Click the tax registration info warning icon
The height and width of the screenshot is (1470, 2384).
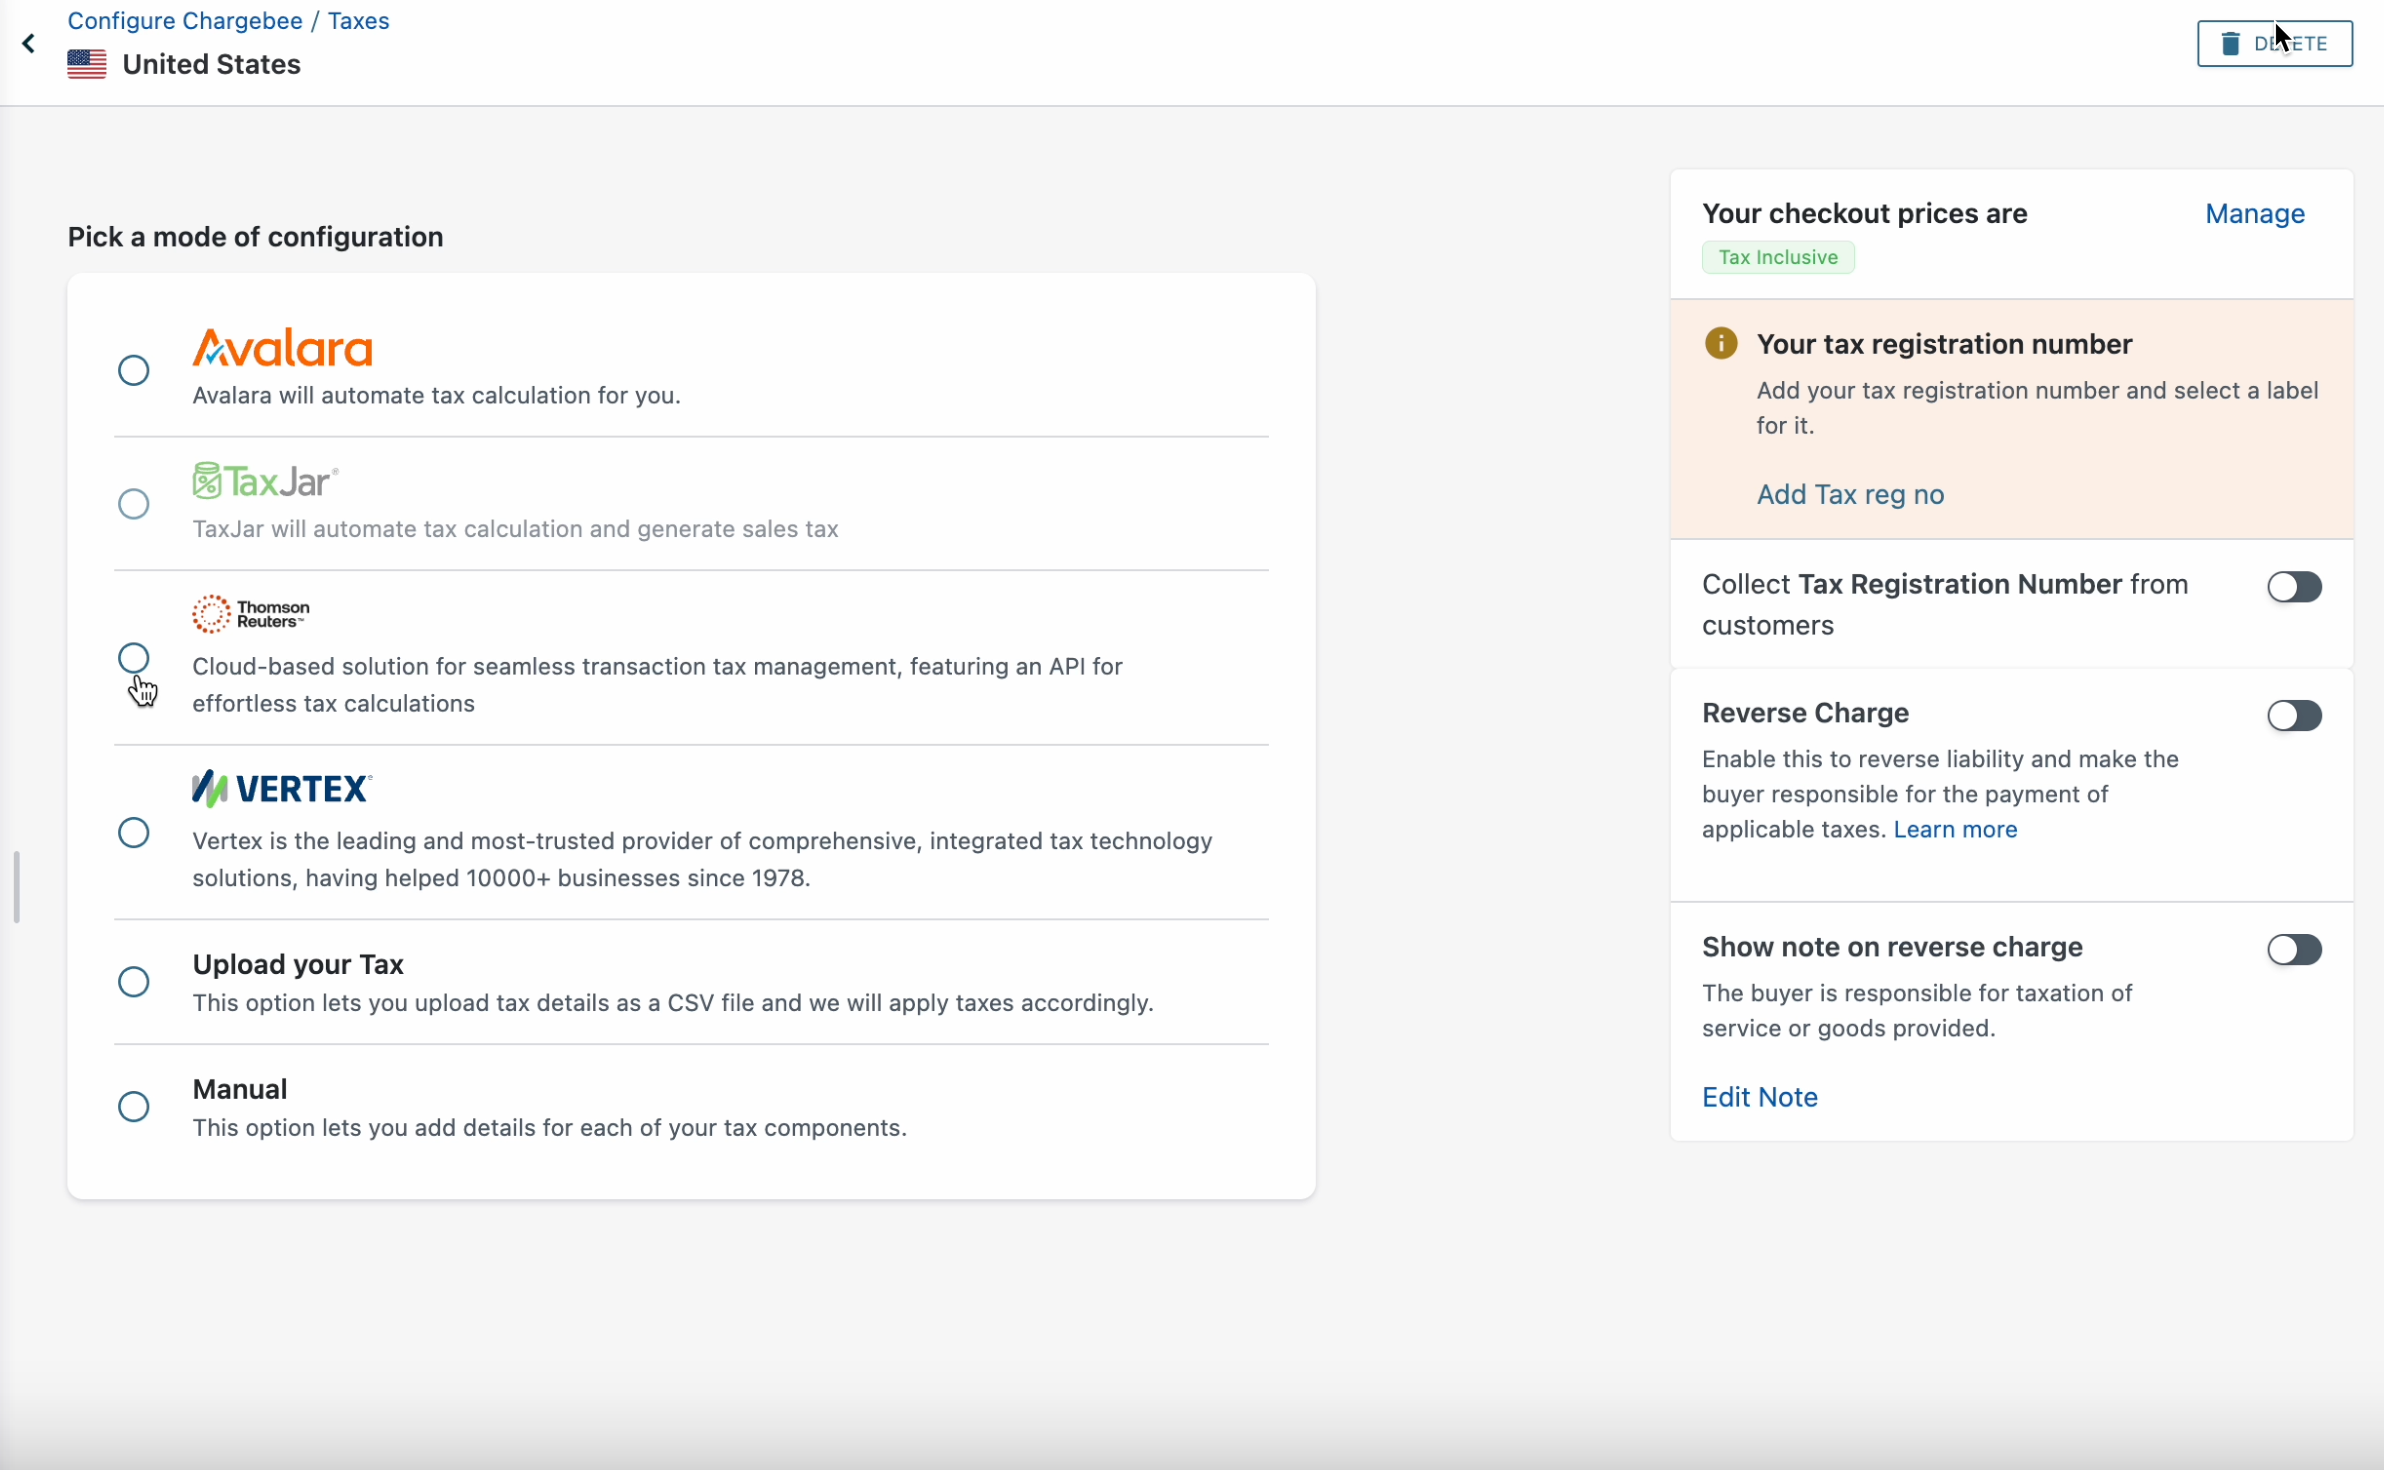(x=1720, y=344)
